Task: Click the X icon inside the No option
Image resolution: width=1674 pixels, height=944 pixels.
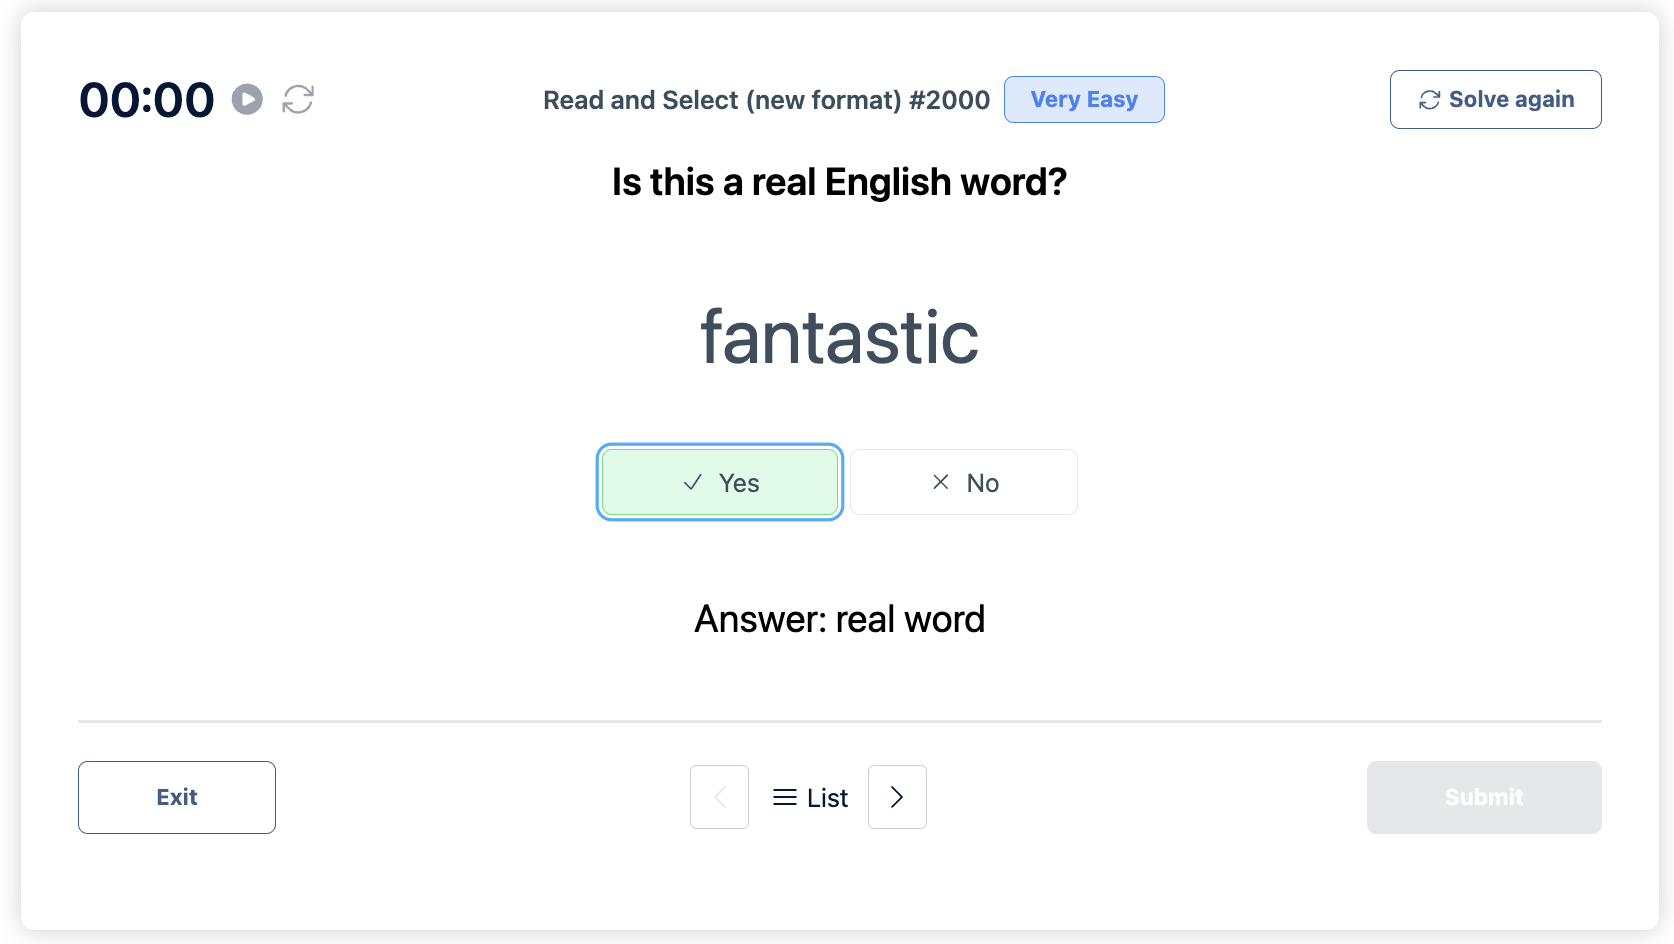Action: tap(939, 482)
